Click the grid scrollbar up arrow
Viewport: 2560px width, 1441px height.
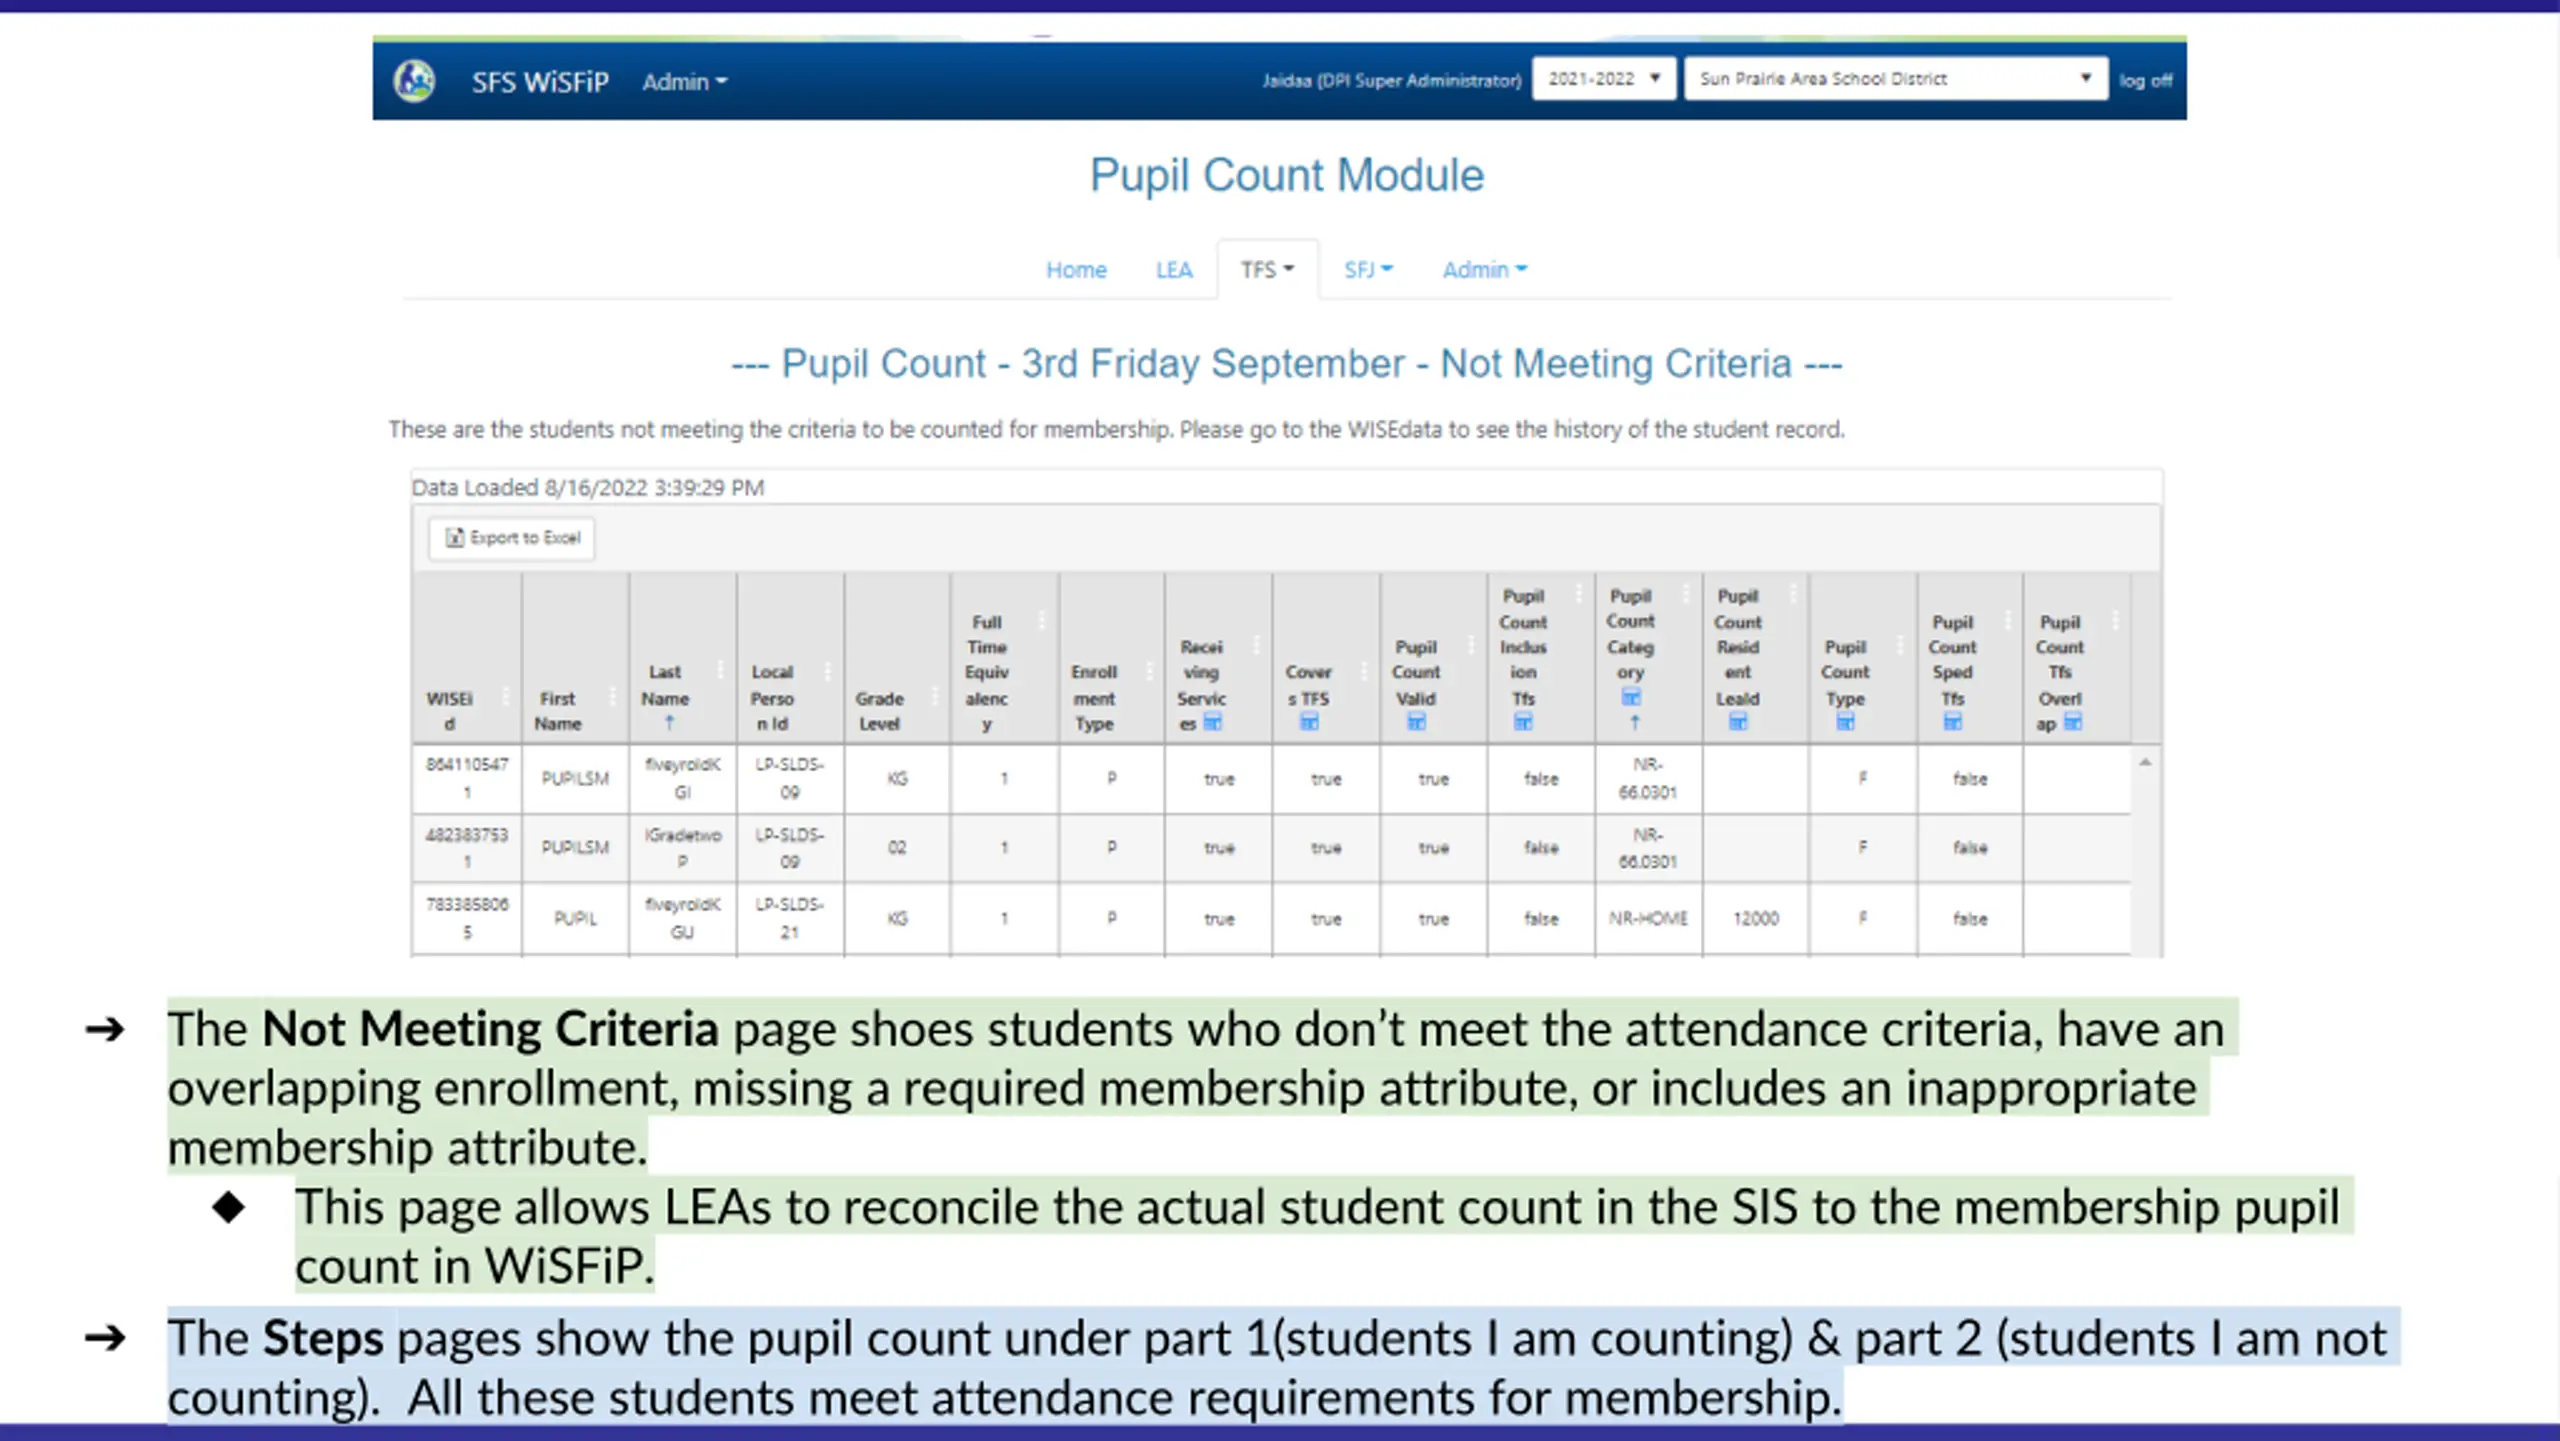click(x=2145, y=763)
